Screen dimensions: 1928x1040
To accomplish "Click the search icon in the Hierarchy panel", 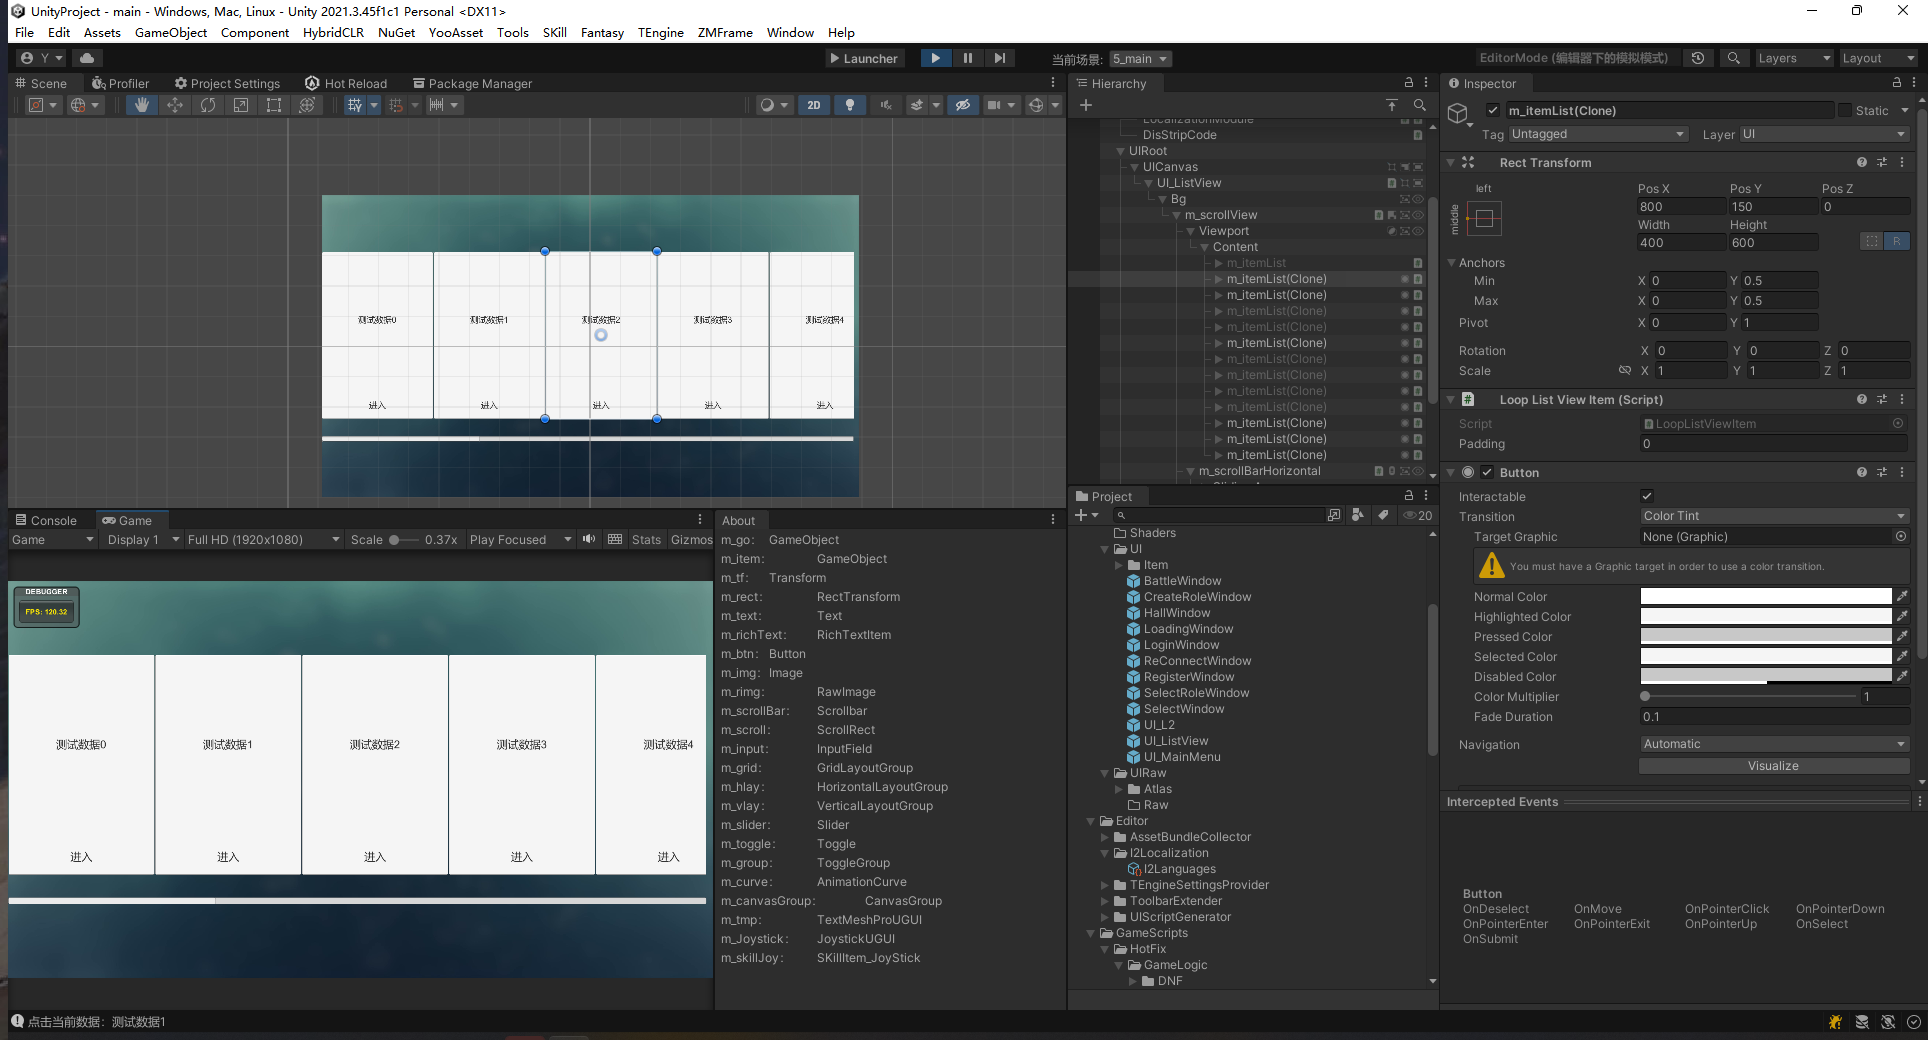I will [1420, 104].
